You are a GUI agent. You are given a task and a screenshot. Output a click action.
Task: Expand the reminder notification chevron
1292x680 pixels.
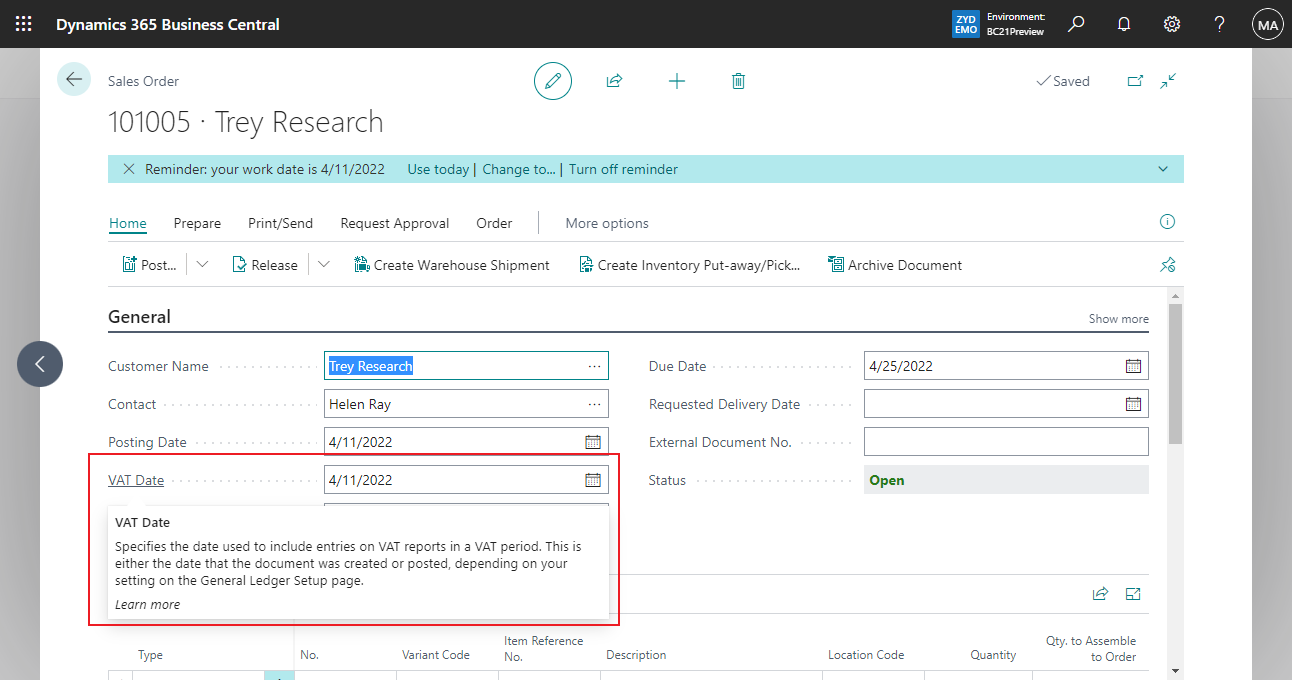click(1163, 169)
